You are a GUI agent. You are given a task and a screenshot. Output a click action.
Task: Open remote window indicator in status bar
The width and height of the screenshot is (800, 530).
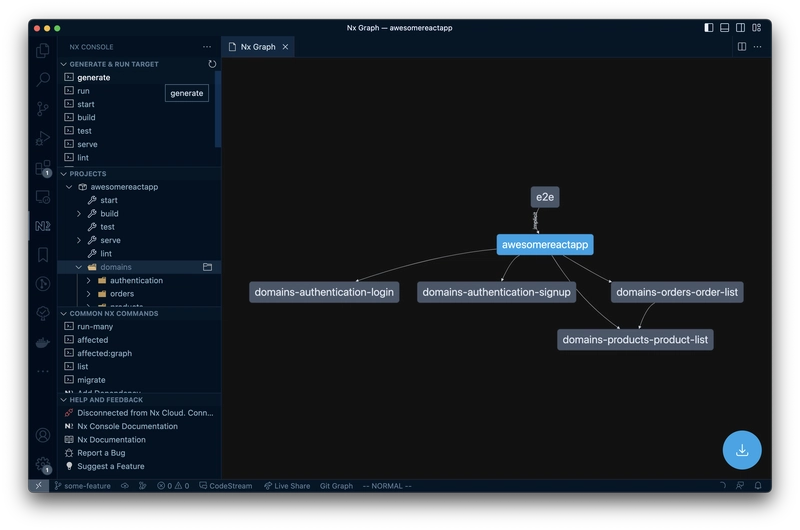(x=39, y=486)
